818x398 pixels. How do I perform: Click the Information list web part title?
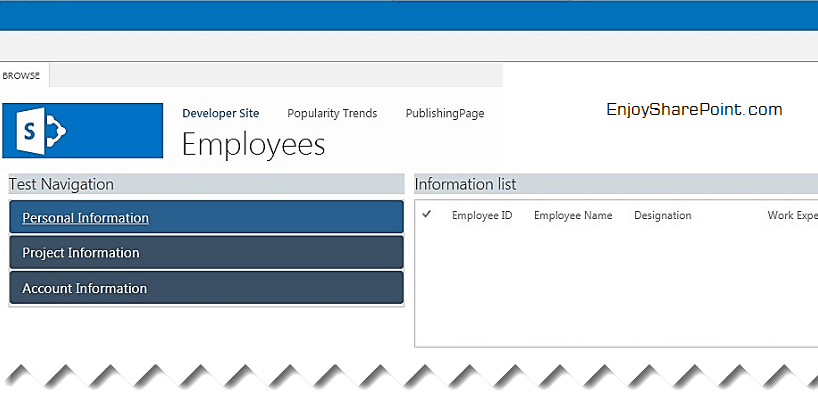tap(465, 184)
